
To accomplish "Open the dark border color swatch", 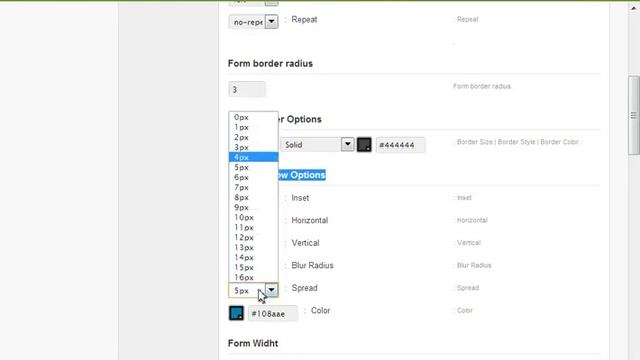I will coord(364,144).
